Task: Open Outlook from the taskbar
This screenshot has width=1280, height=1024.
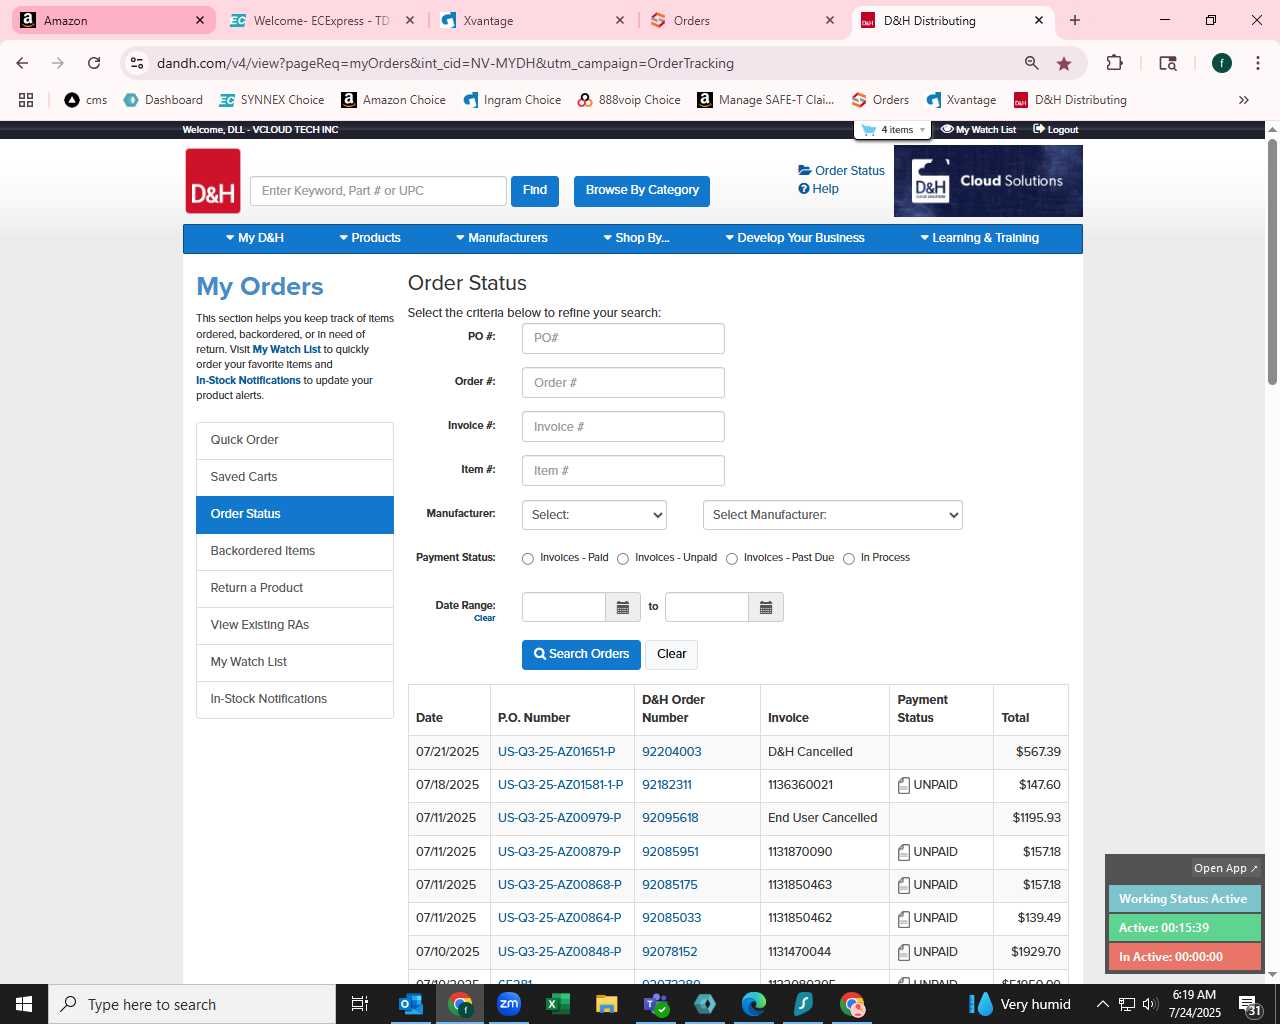Action: coord(411,1004)
